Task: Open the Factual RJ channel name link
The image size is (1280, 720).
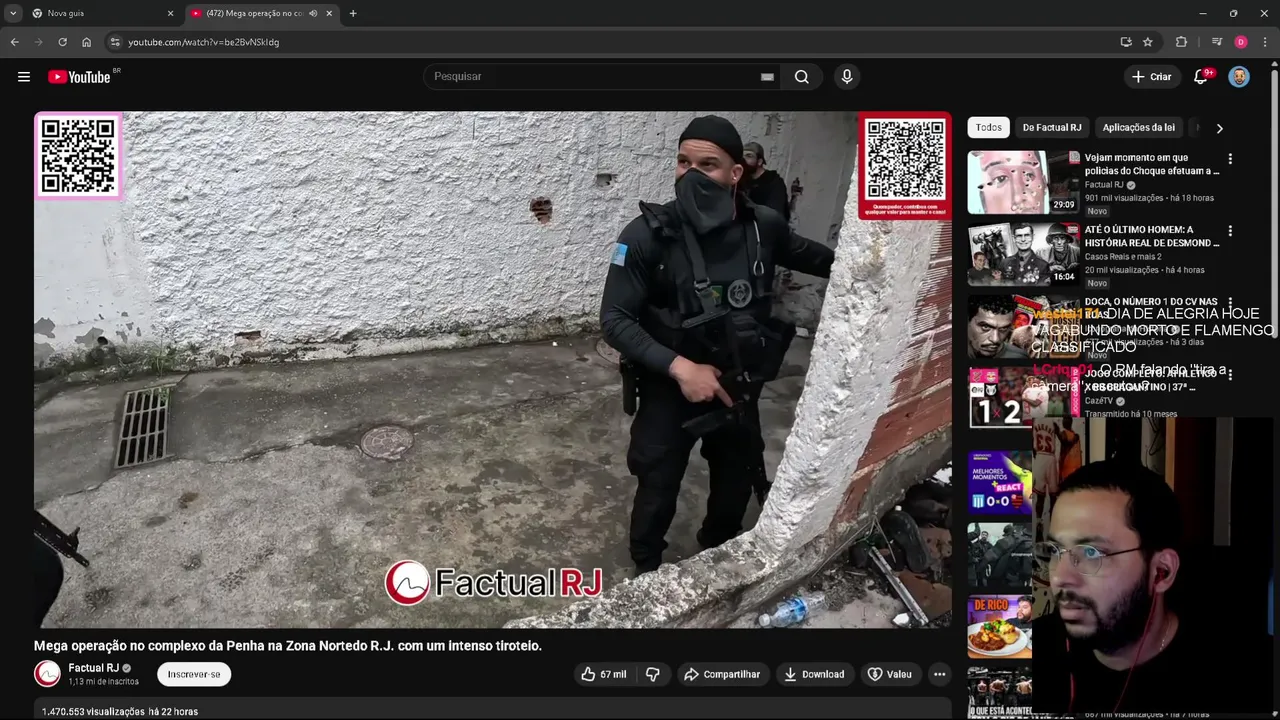Action: tap(93, 668)
